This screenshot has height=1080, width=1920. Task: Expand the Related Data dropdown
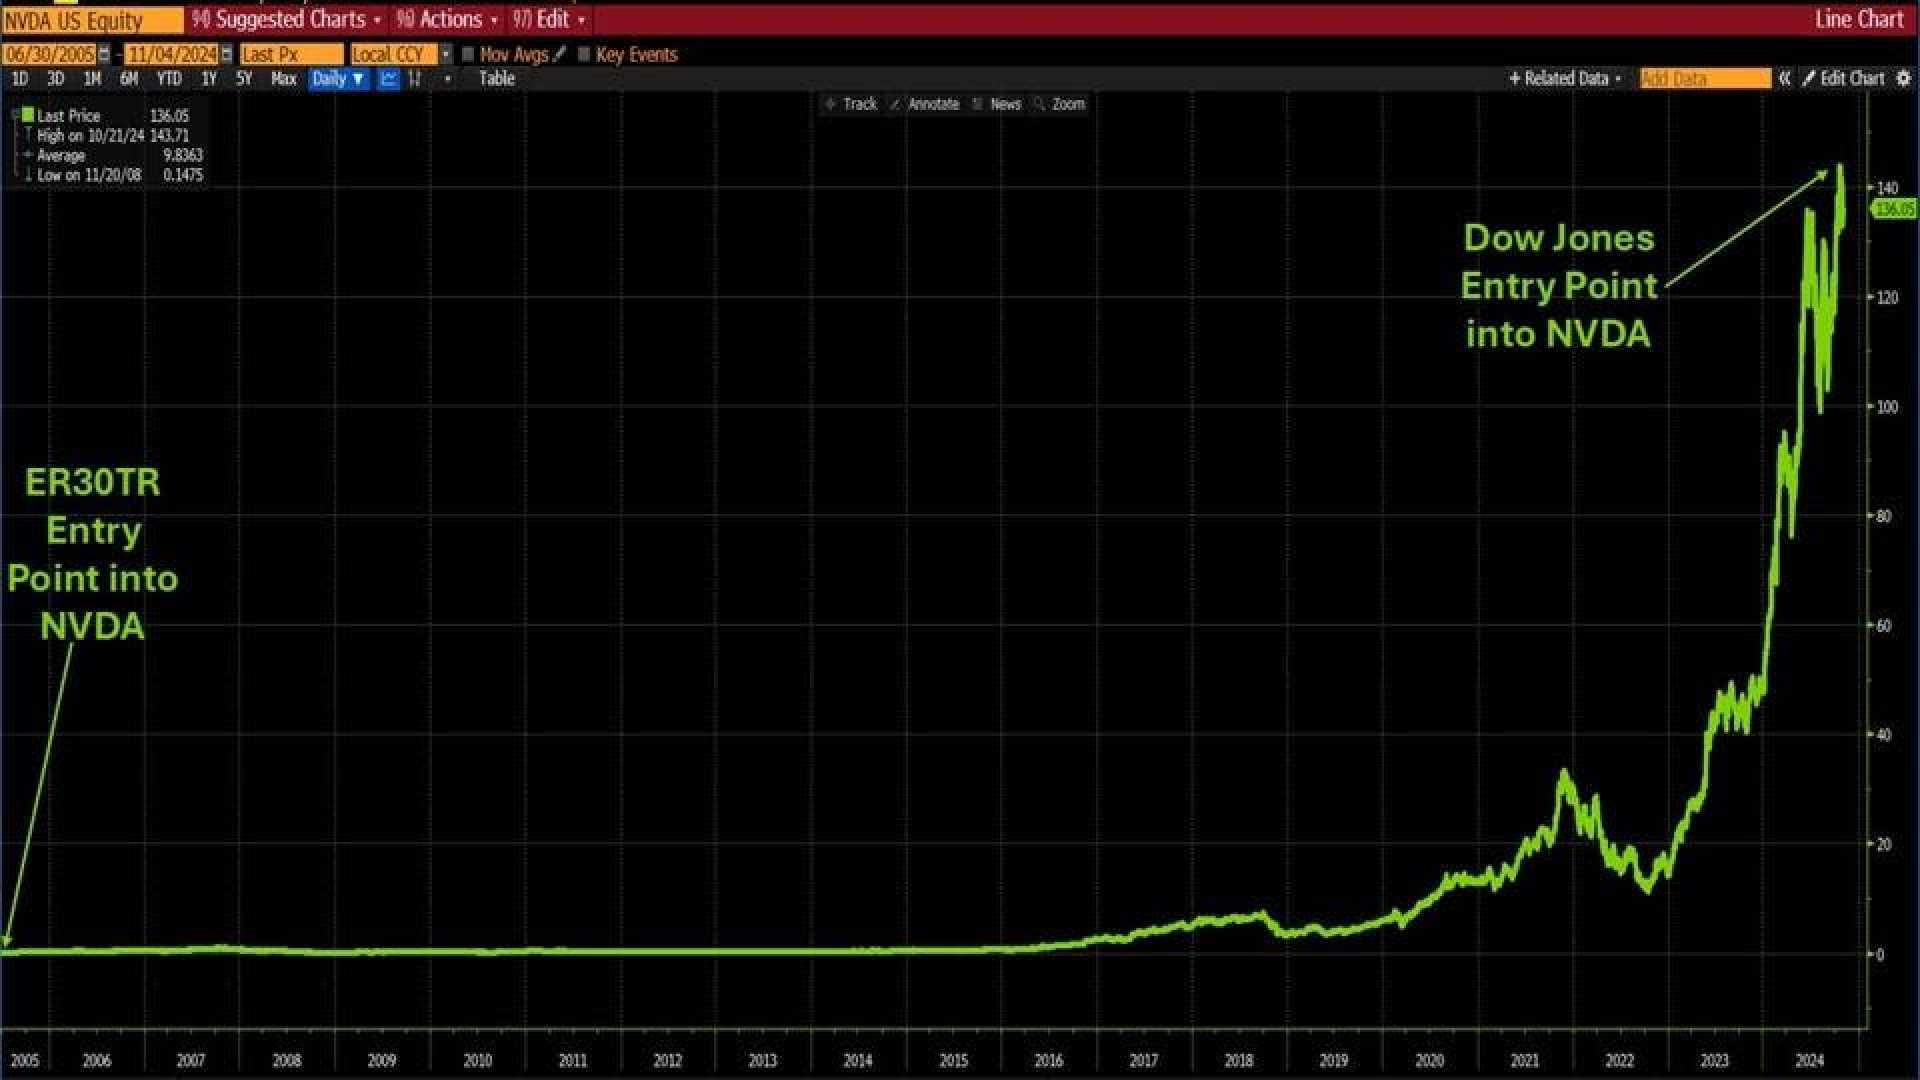pos(1565,78)
